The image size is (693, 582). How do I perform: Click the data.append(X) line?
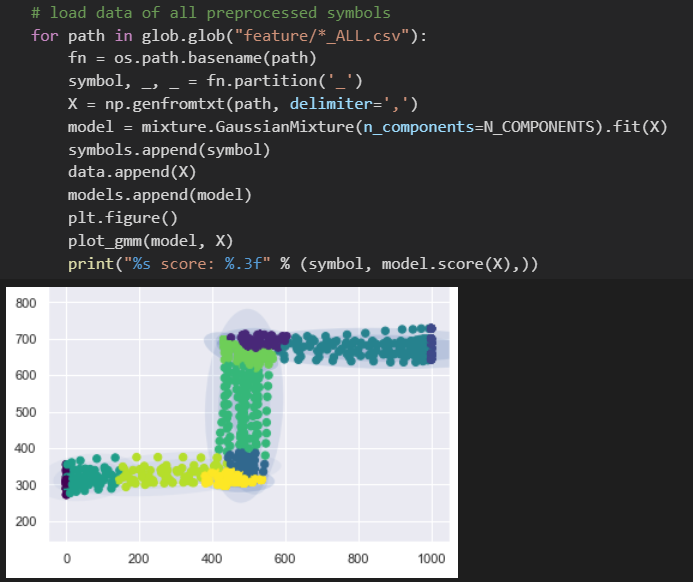tap(132, 172)
